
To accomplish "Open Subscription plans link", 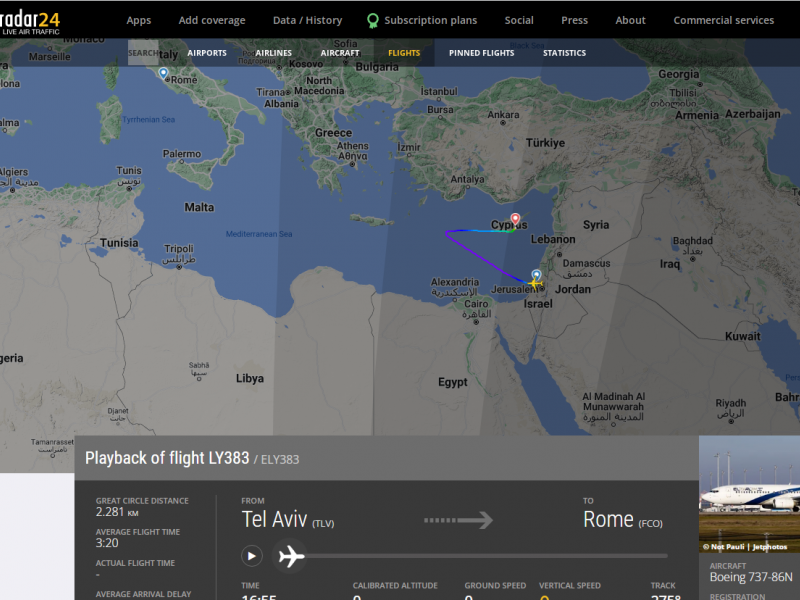I will click(x=430, y=20).
